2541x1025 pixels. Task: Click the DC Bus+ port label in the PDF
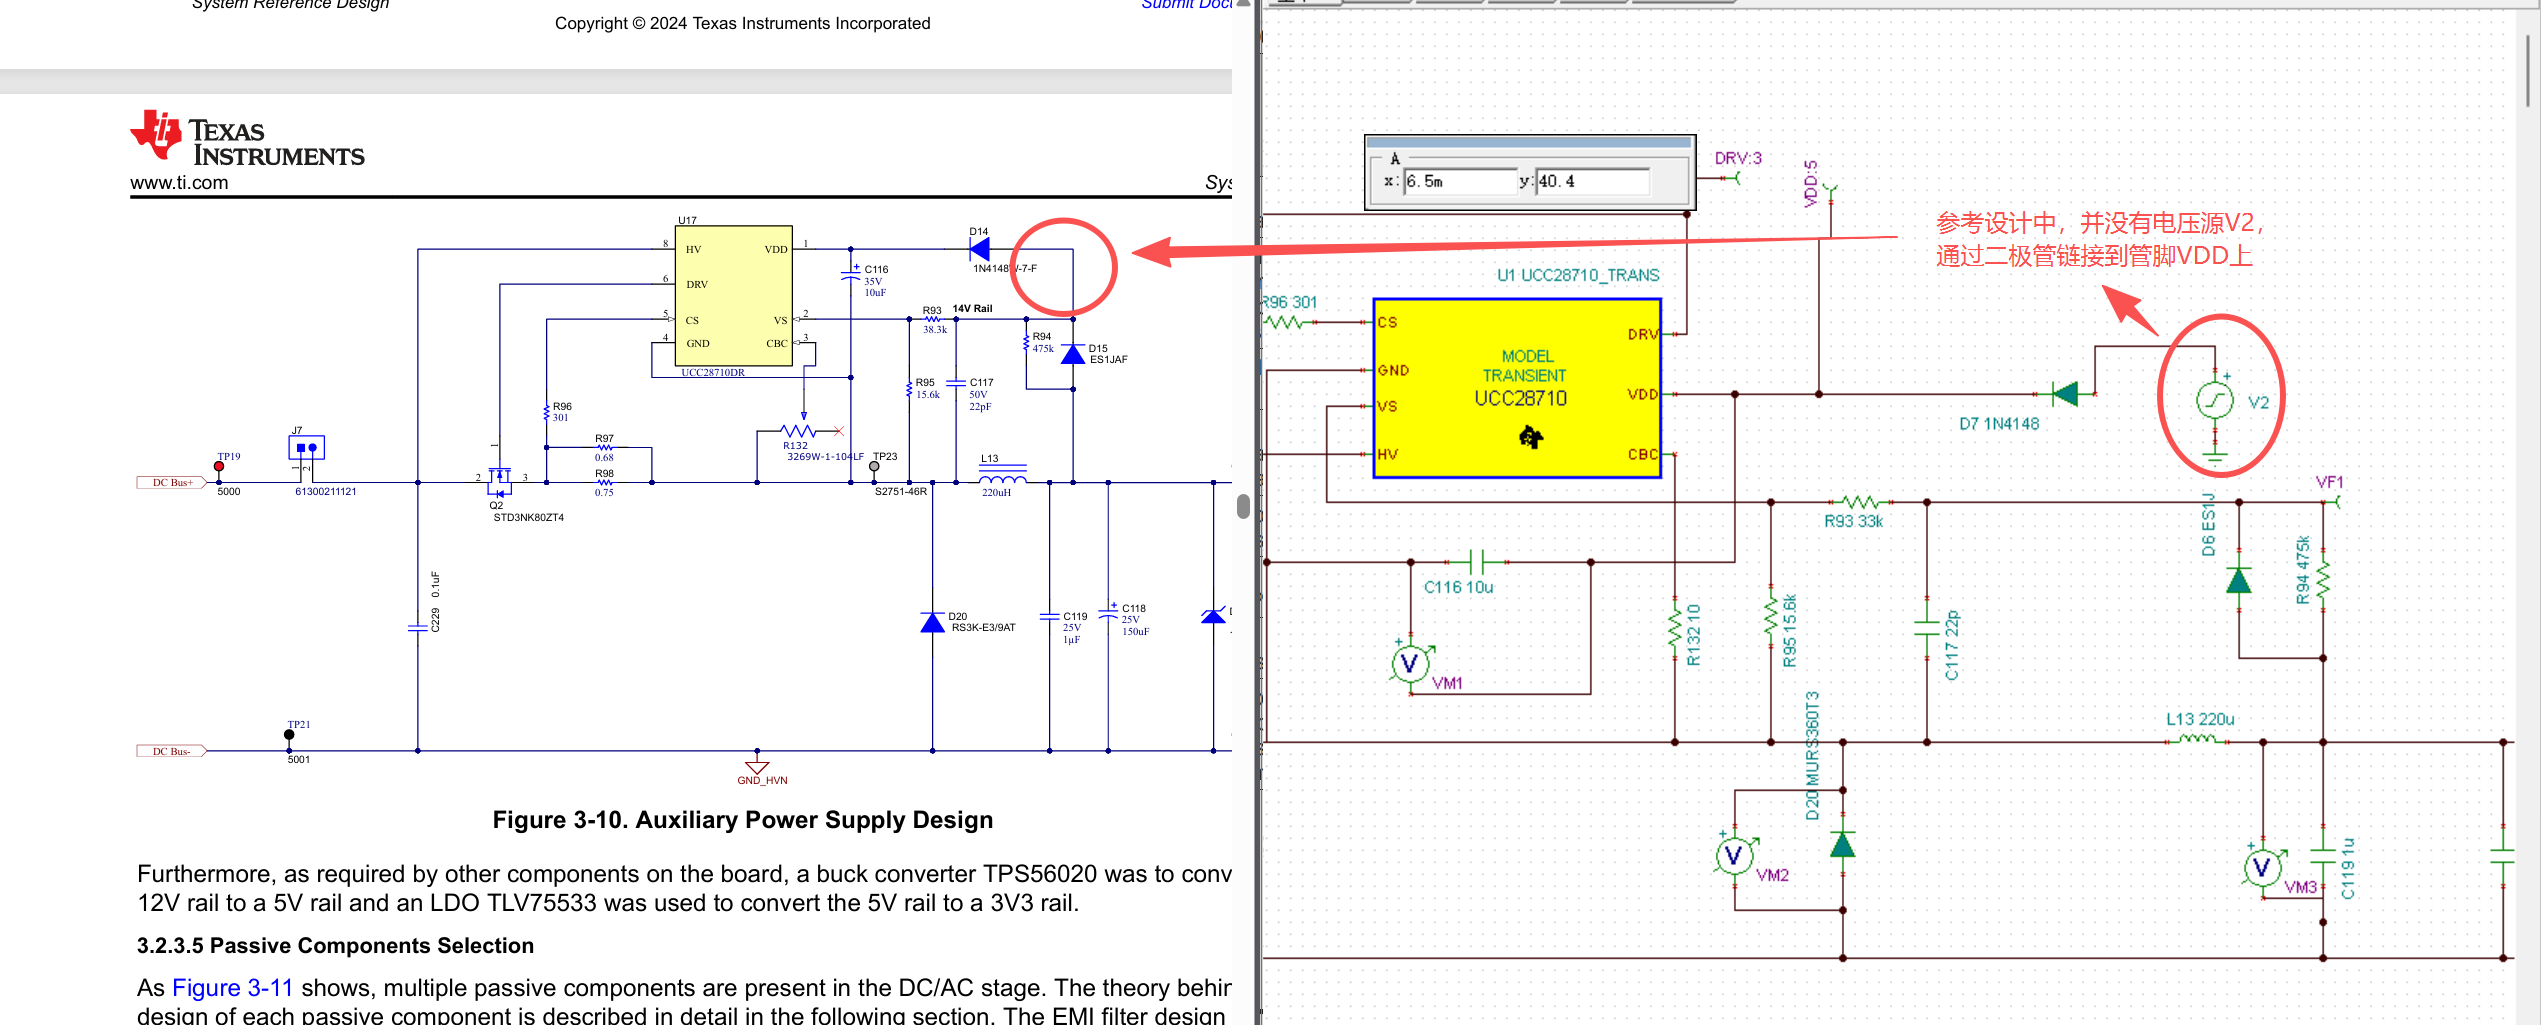click(x=172, y=483)
